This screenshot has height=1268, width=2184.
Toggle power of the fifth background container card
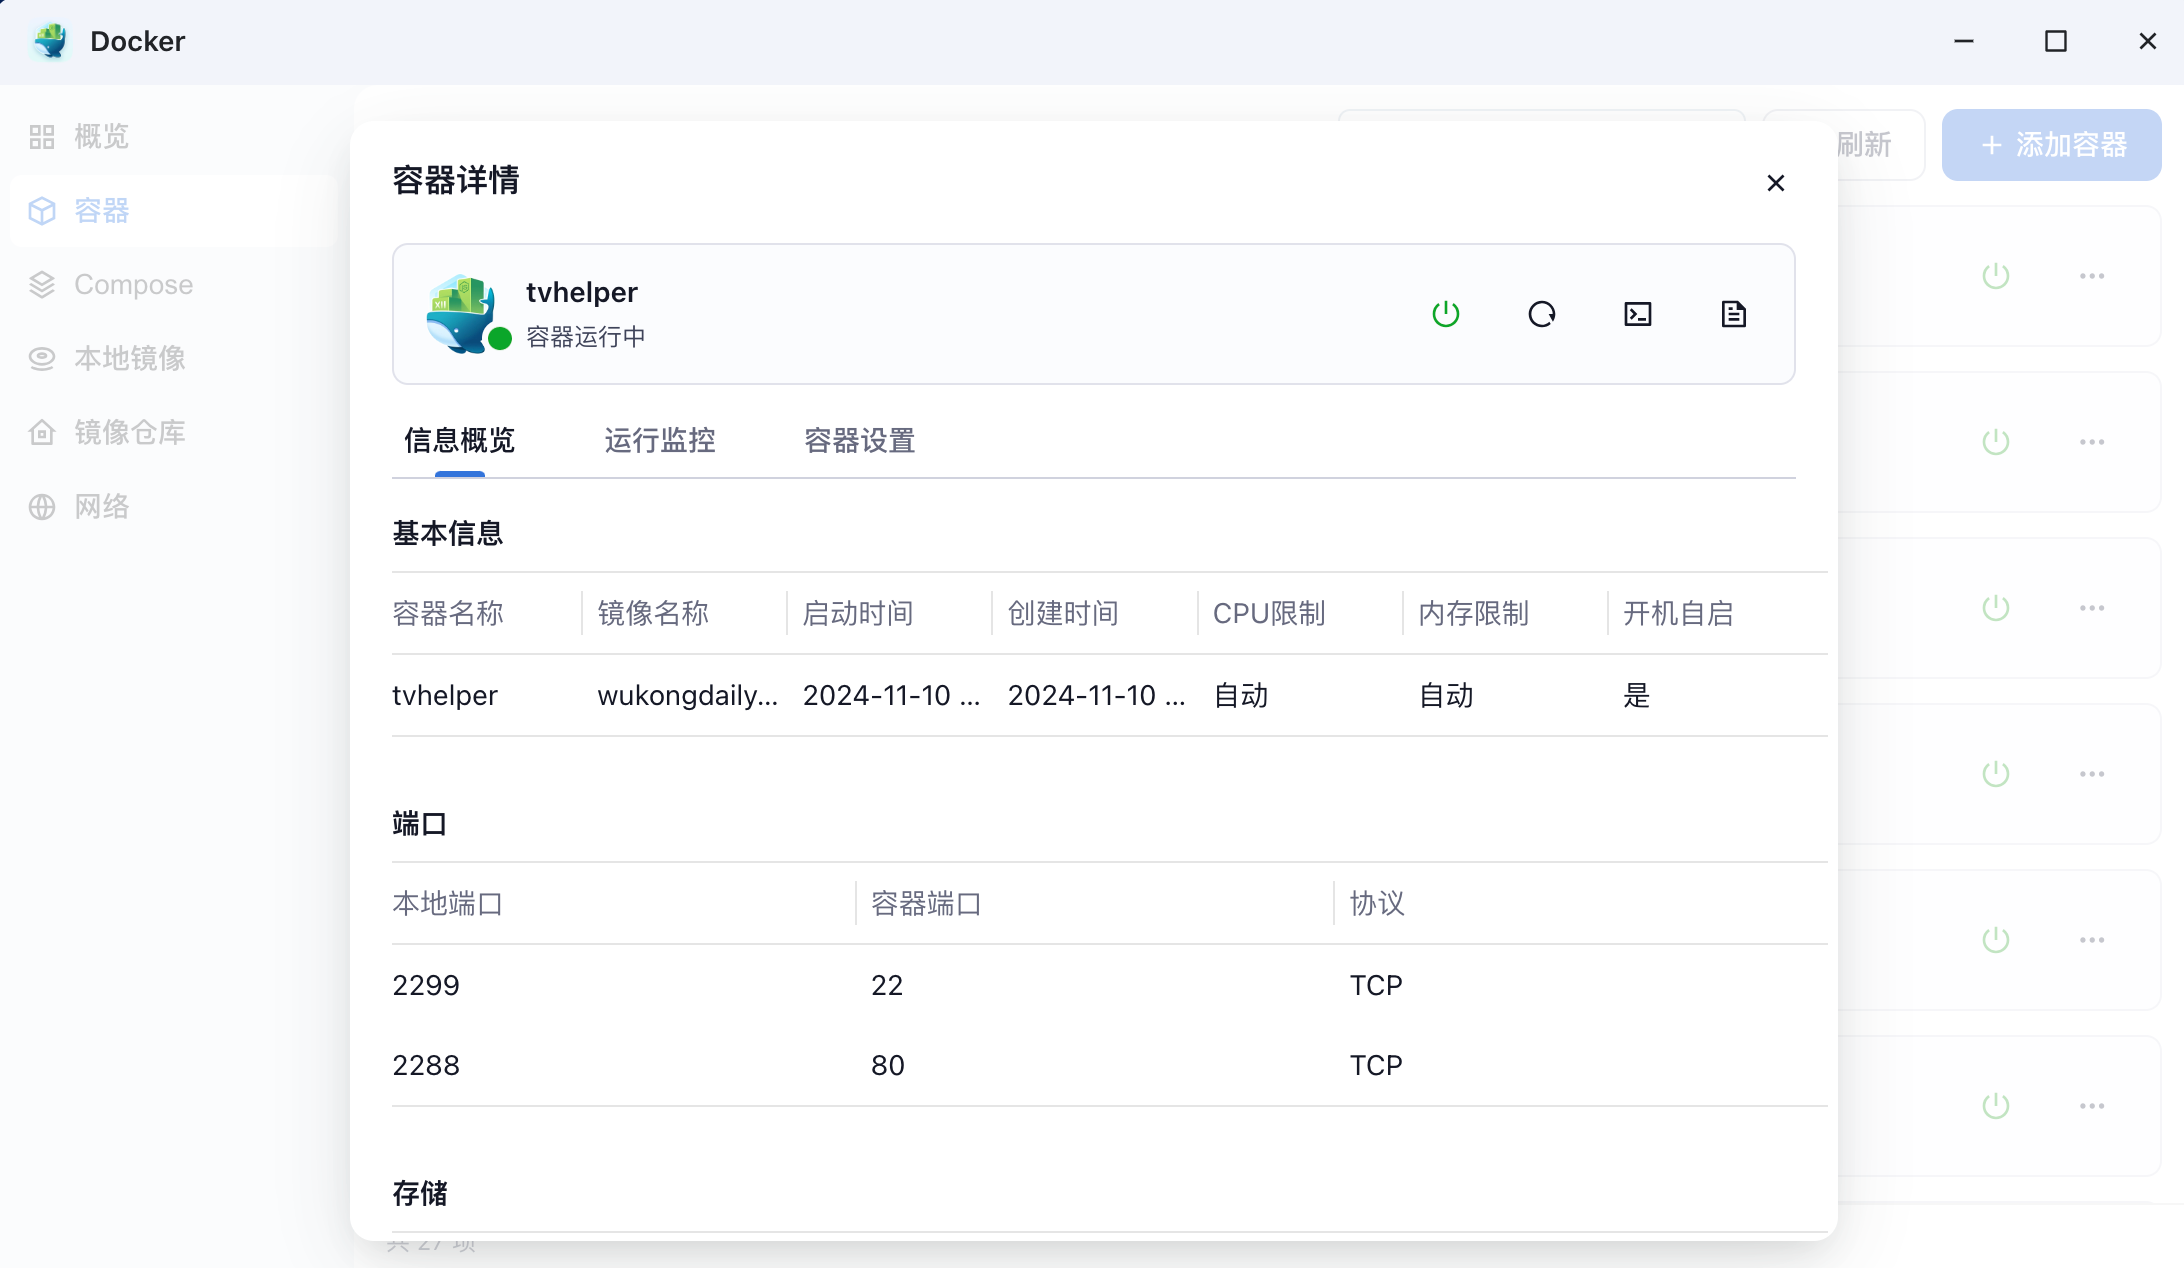click(x=1996, y=940)
